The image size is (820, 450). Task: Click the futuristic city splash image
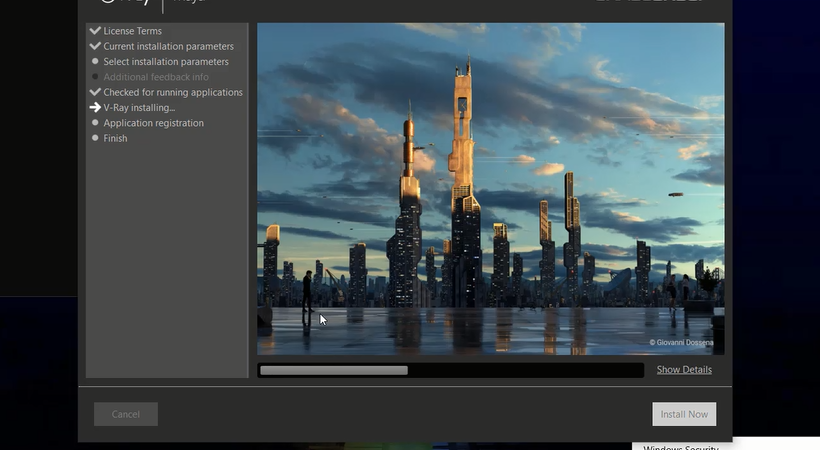pos(490,188)
